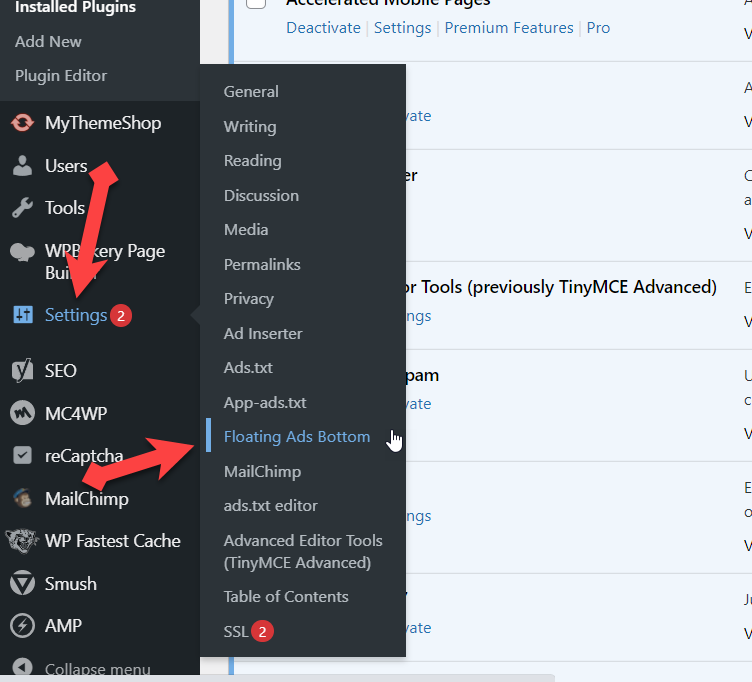The height and width of the screenshot is (682, 752).
Task: Collapse the admin sidebar menu
Action: (97, 669)
